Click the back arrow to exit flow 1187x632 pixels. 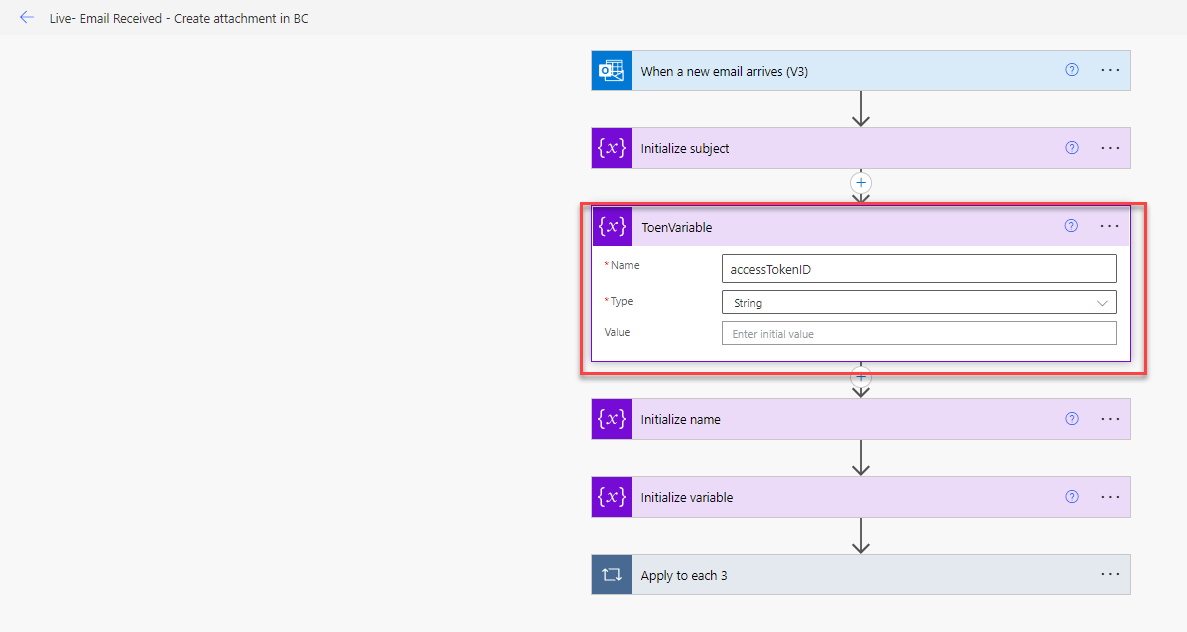tap(27, 17)
